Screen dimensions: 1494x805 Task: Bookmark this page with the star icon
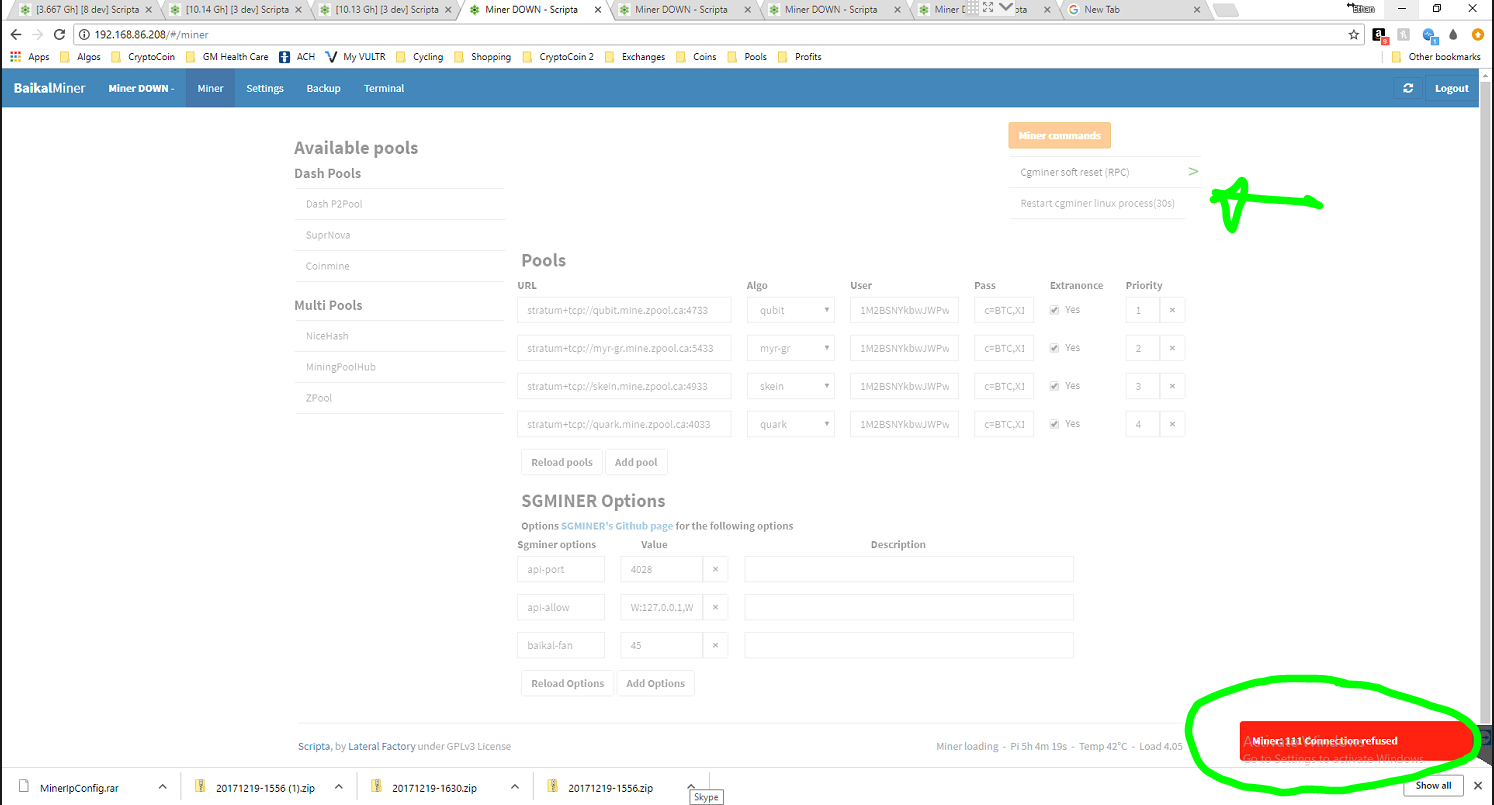click(x=1353, y=34)
